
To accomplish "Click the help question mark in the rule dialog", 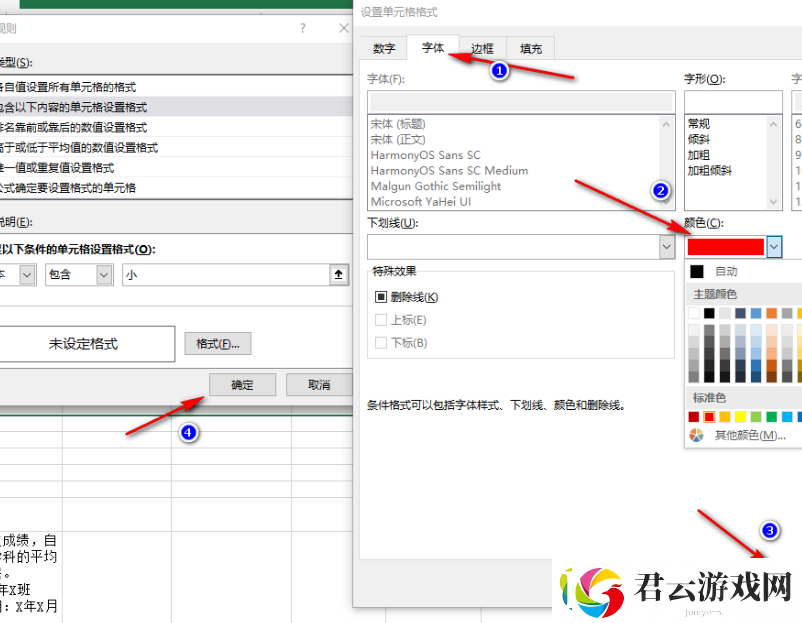I will coord(303,28).
